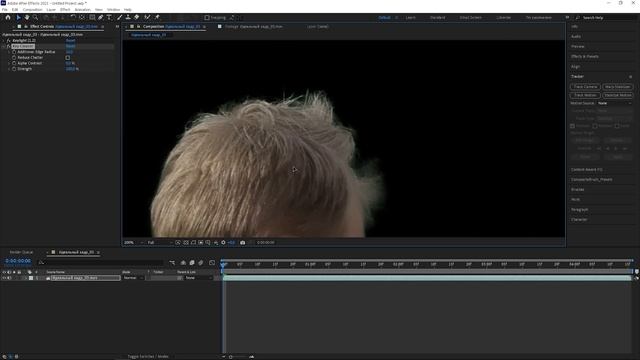Click the Stabilize Motion button
640x360 pixels.
point(618,95)
